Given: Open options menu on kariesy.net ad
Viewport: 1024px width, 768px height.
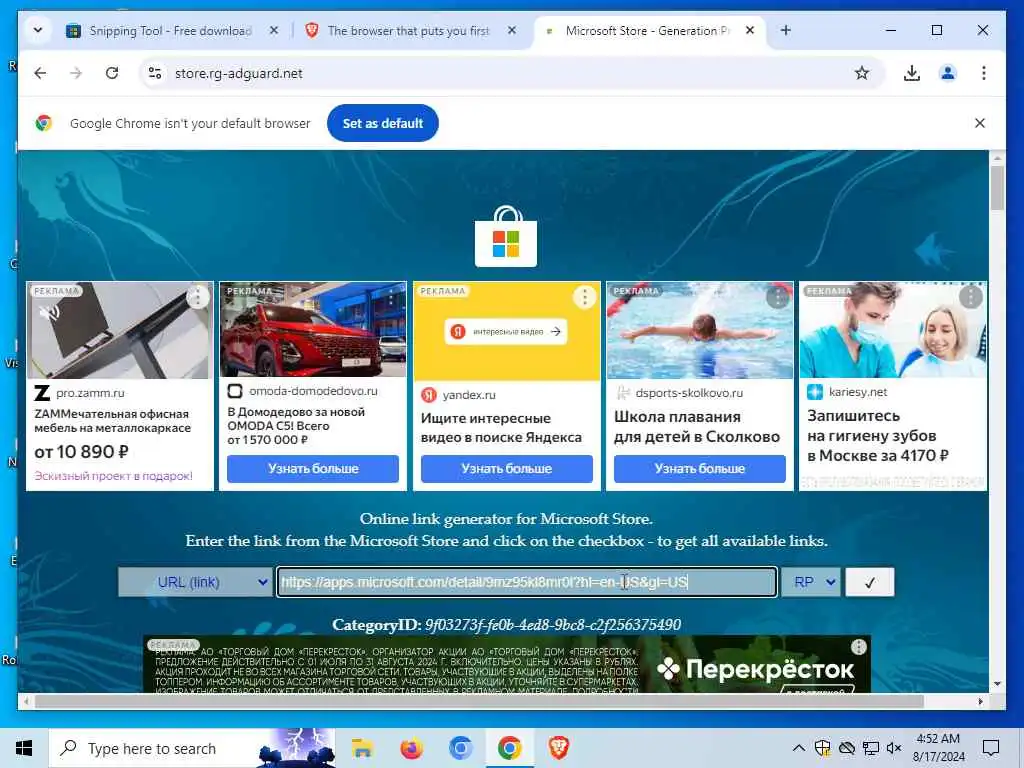Looking at the screenshot, I should 970,297.
